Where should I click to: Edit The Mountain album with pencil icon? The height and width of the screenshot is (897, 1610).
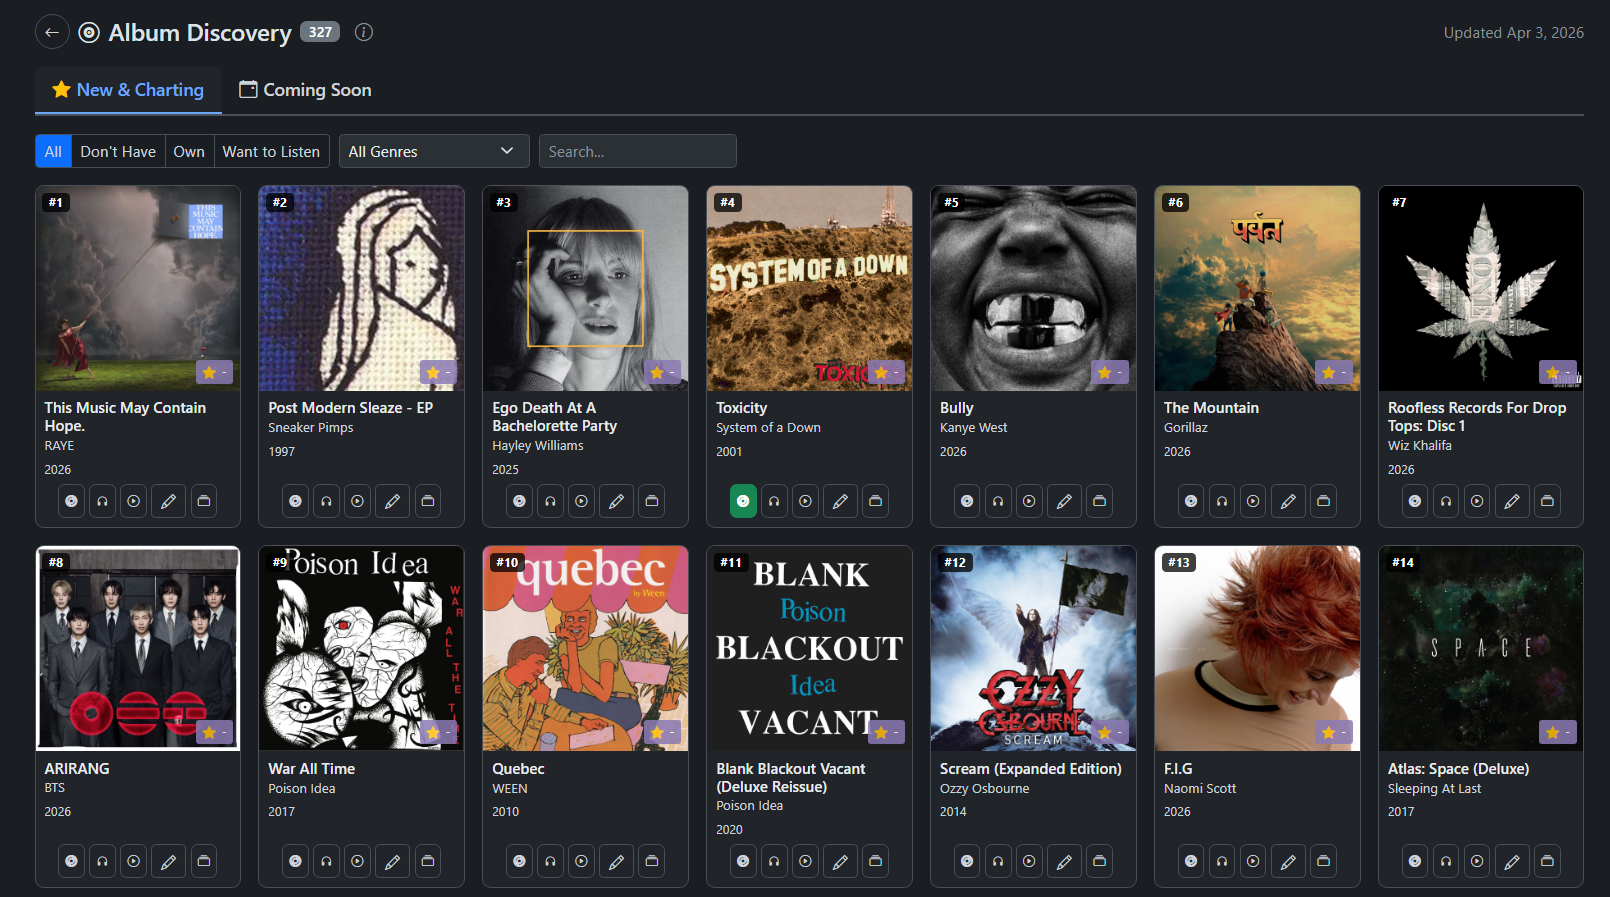pos(1289,501)
